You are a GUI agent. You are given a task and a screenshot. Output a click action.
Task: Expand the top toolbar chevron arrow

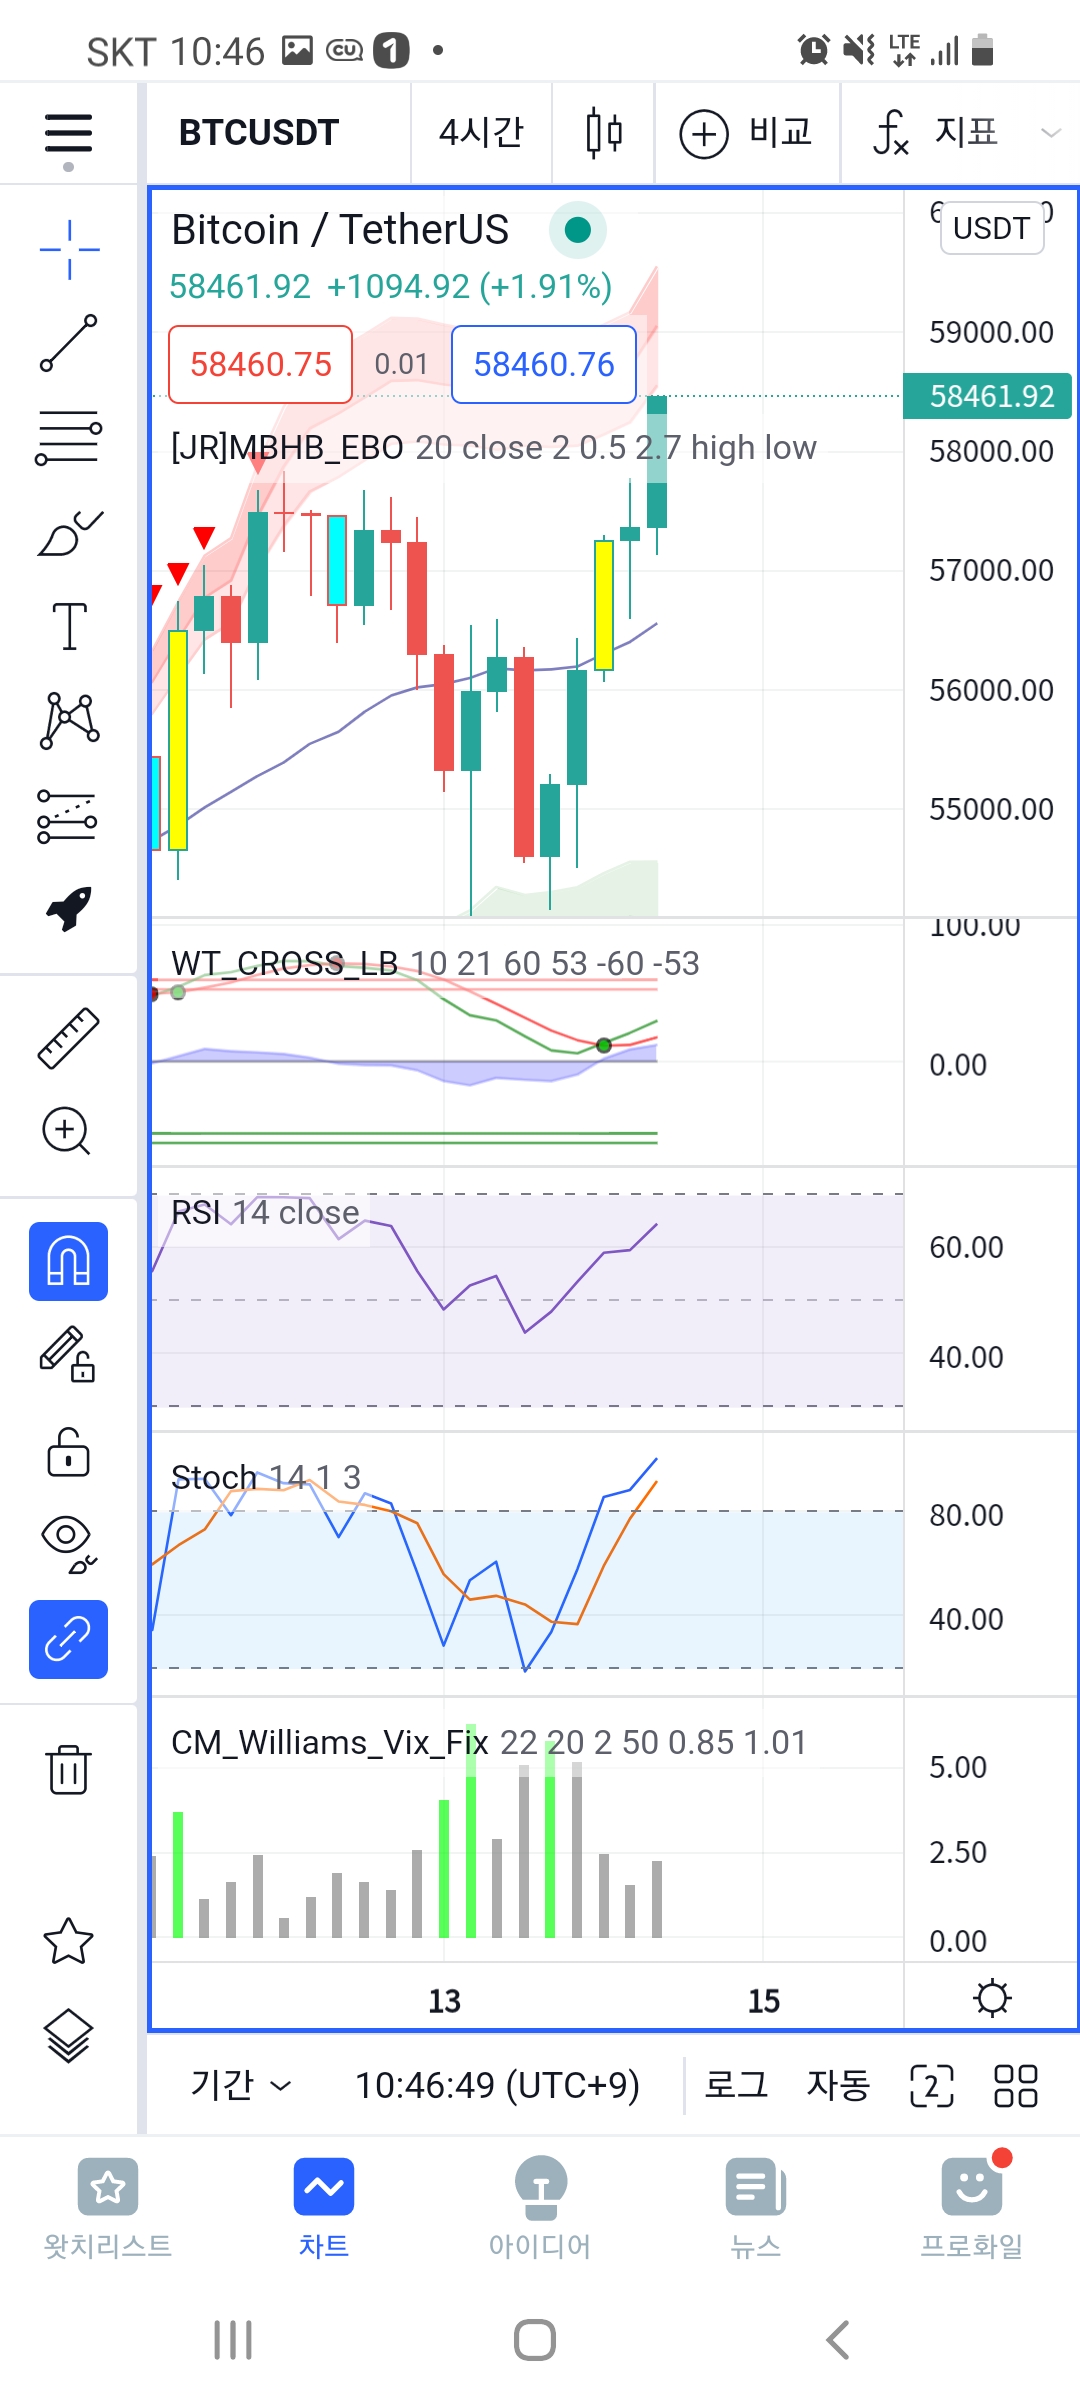coord(1050,133)
